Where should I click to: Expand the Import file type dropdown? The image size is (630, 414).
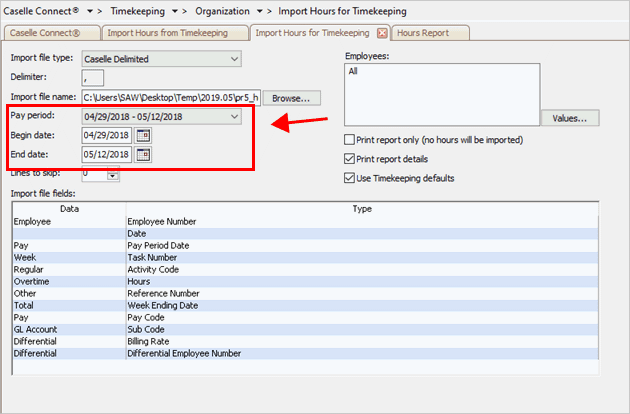tap(234, 59)
